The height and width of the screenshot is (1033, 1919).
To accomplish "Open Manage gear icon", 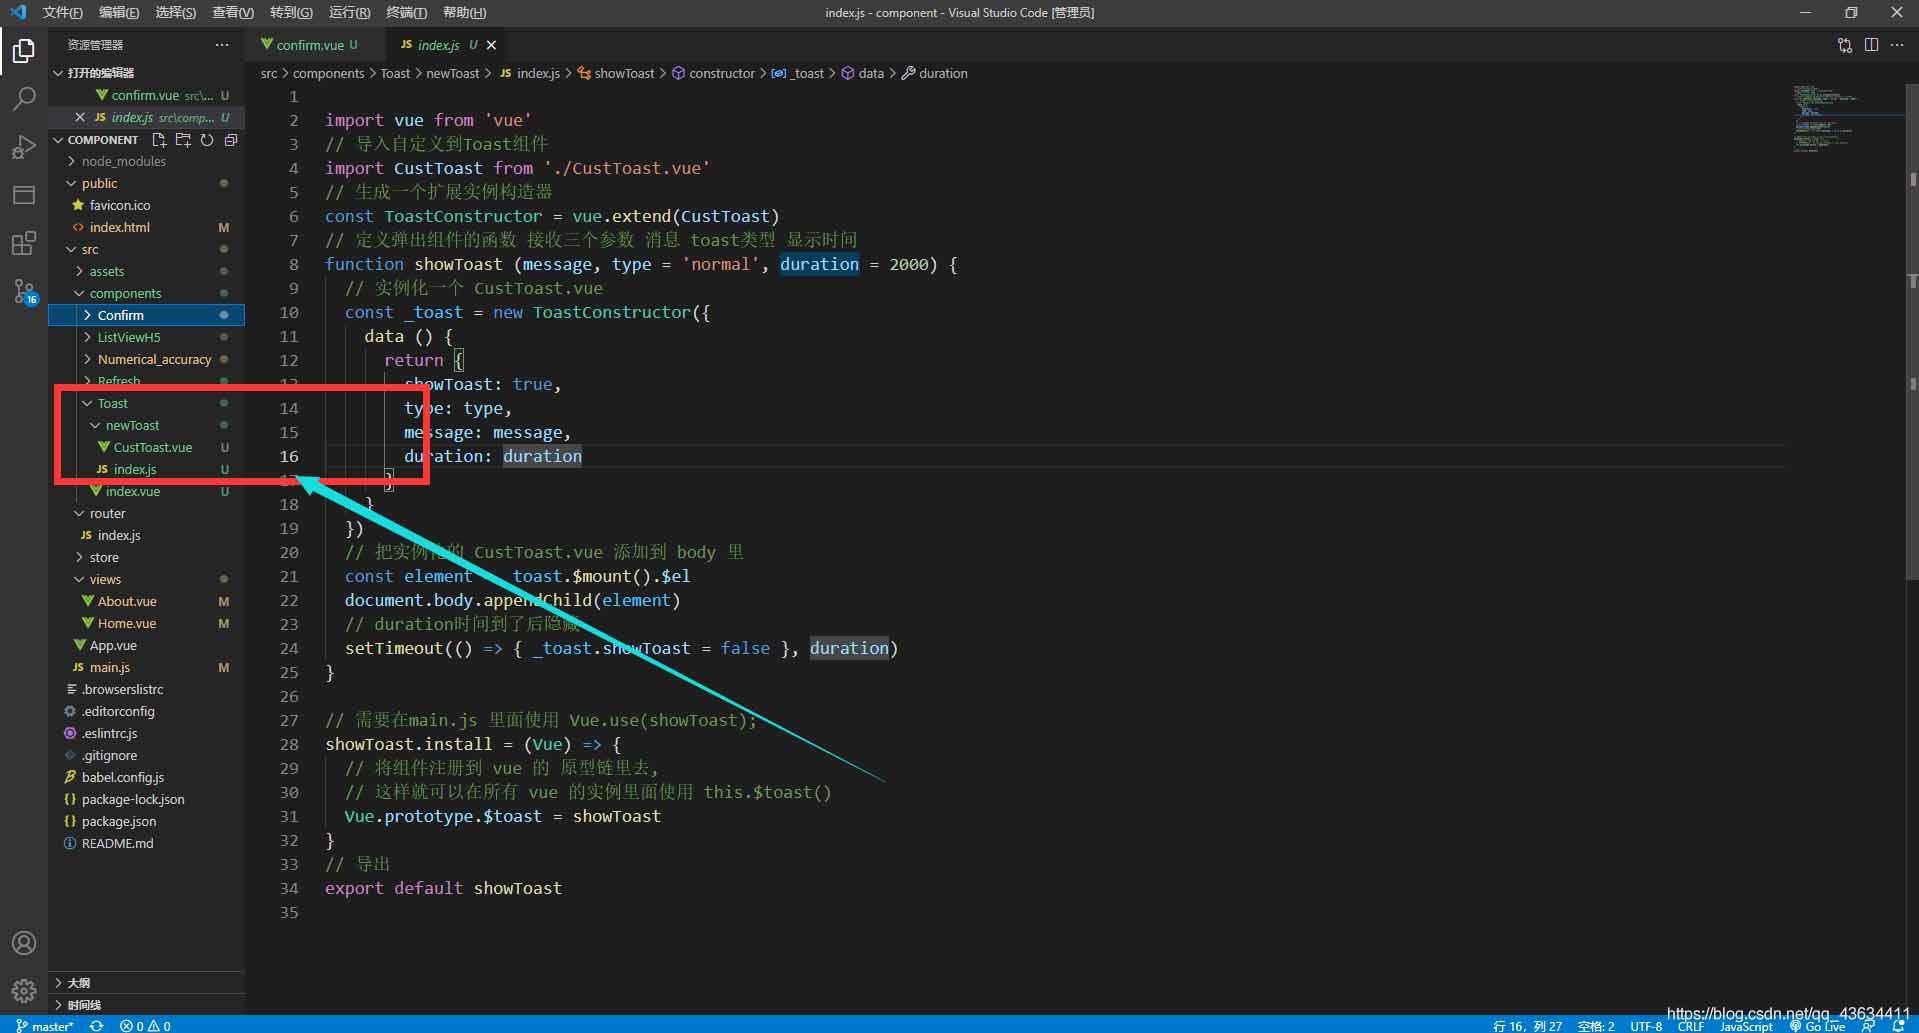I will point(24,991).
